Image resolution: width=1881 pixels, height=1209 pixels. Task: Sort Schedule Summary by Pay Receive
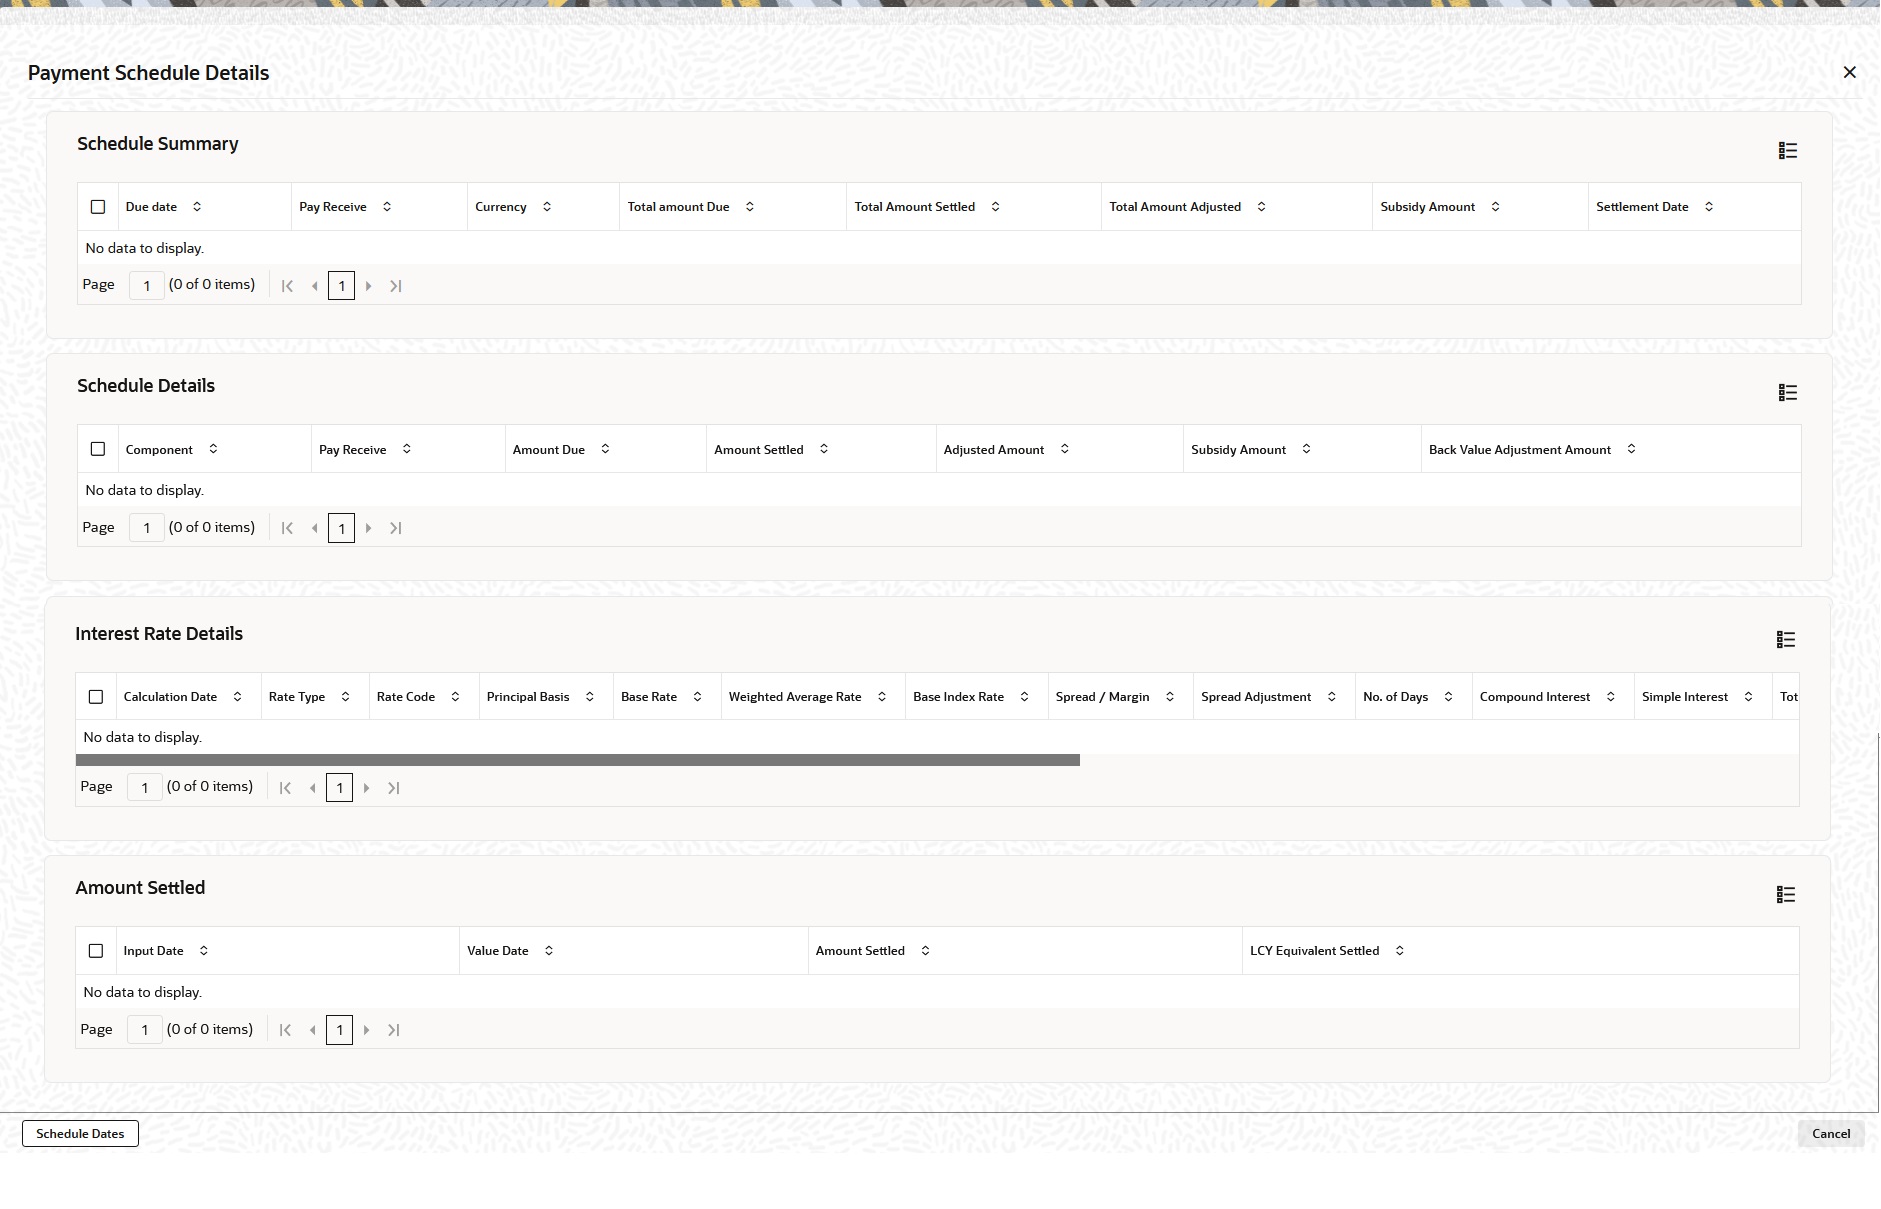click(387, 207)
